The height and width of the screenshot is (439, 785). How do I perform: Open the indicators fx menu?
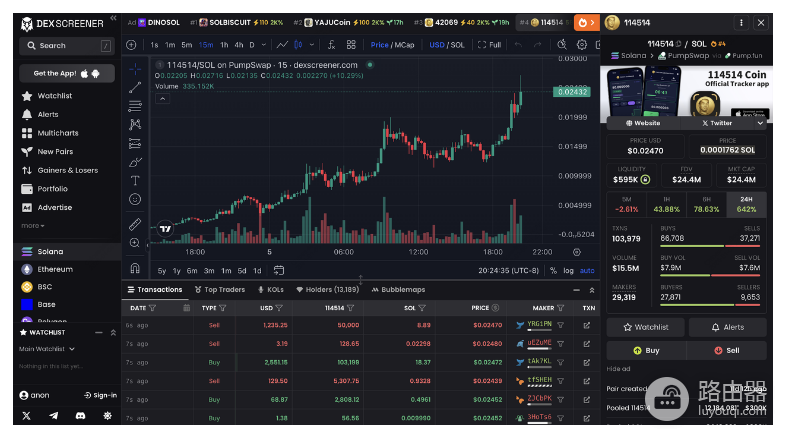point(331,45)
